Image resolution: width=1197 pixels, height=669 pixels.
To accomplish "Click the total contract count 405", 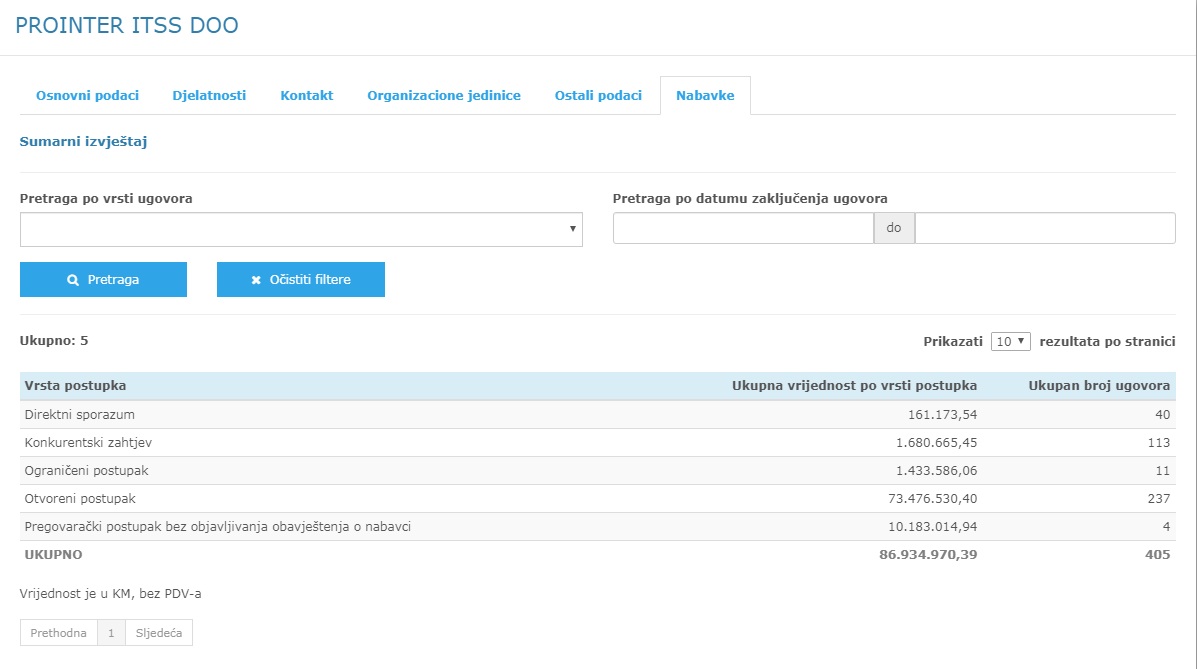I will click(x=1157, y=554).
